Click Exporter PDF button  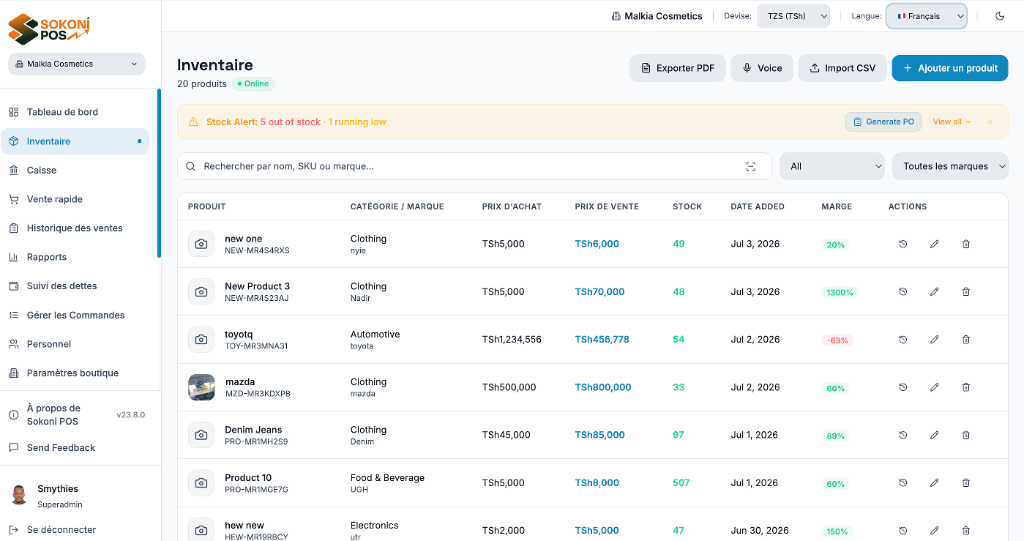click(x=677, y=68)
